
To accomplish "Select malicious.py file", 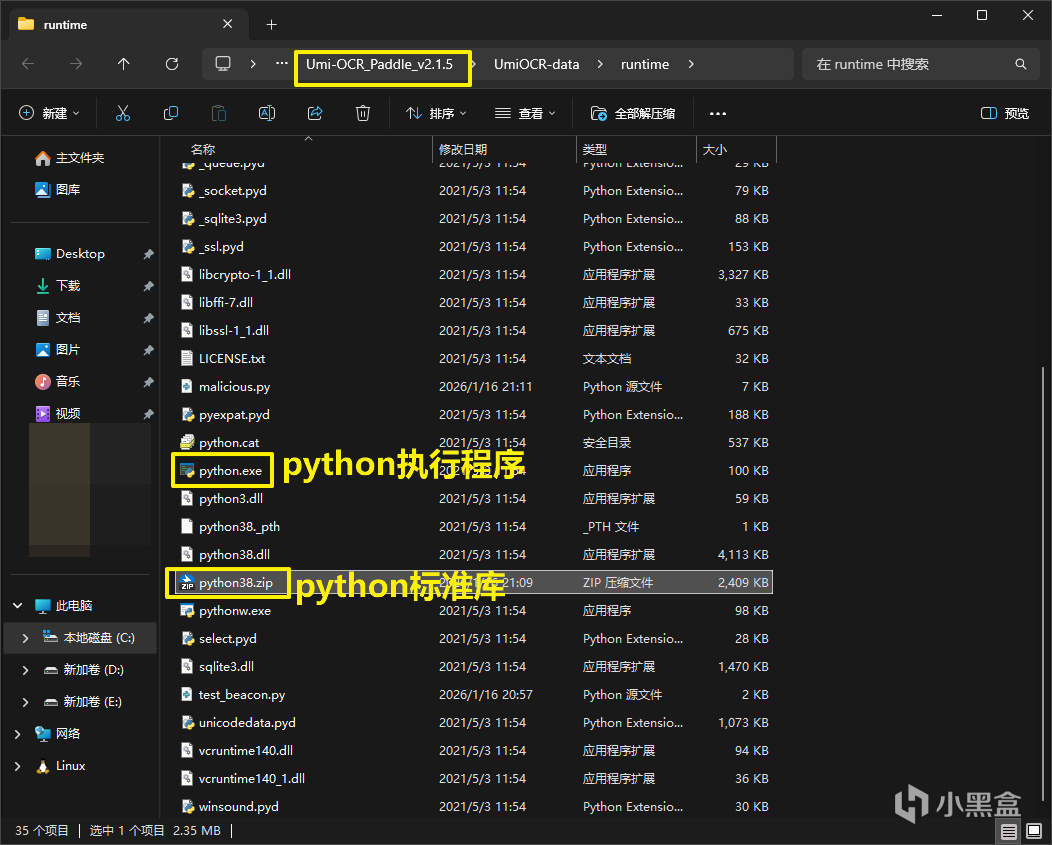I will pyautogui.click(x=235, y=387).
